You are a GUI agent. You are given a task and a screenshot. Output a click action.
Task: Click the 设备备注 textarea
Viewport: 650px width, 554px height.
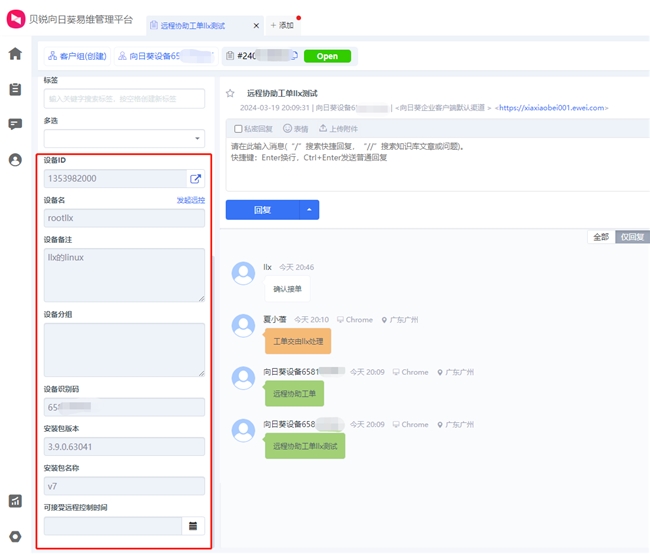click(x=124, y=275)
